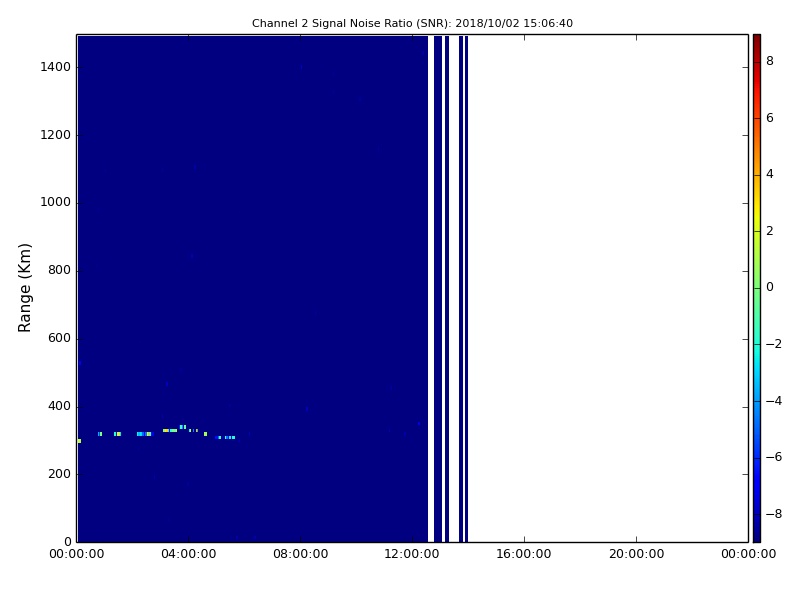Click the 1000 range tick label

tap(56, 202)
